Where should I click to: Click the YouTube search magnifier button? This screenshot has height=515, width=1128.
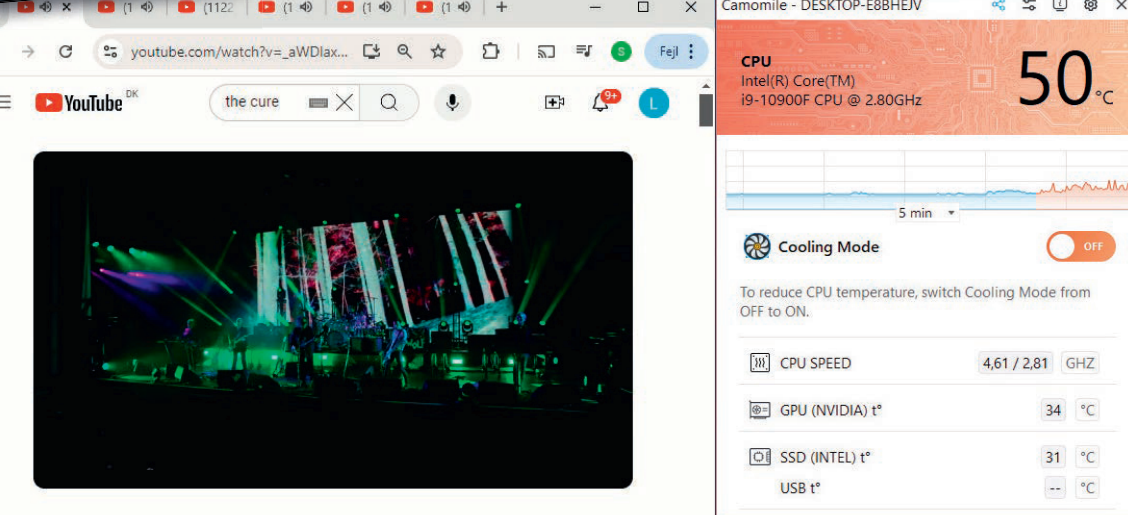coord(389,102)
